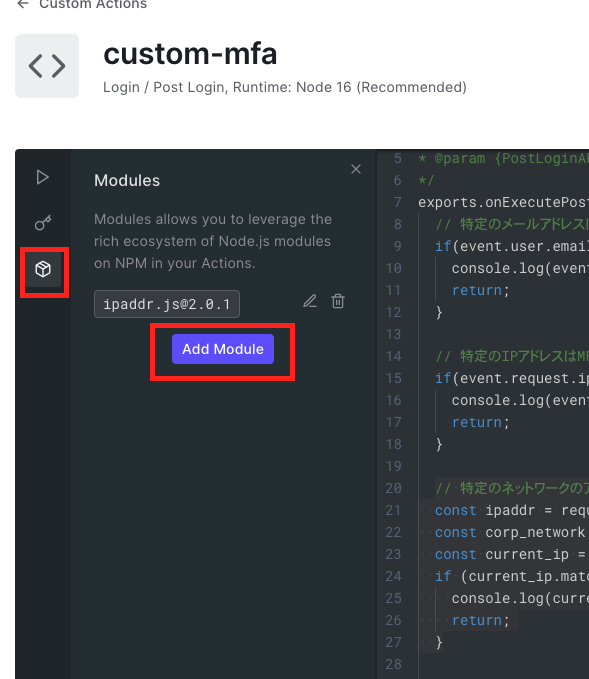Click code line 21 const ipaddr

point(512,511)
